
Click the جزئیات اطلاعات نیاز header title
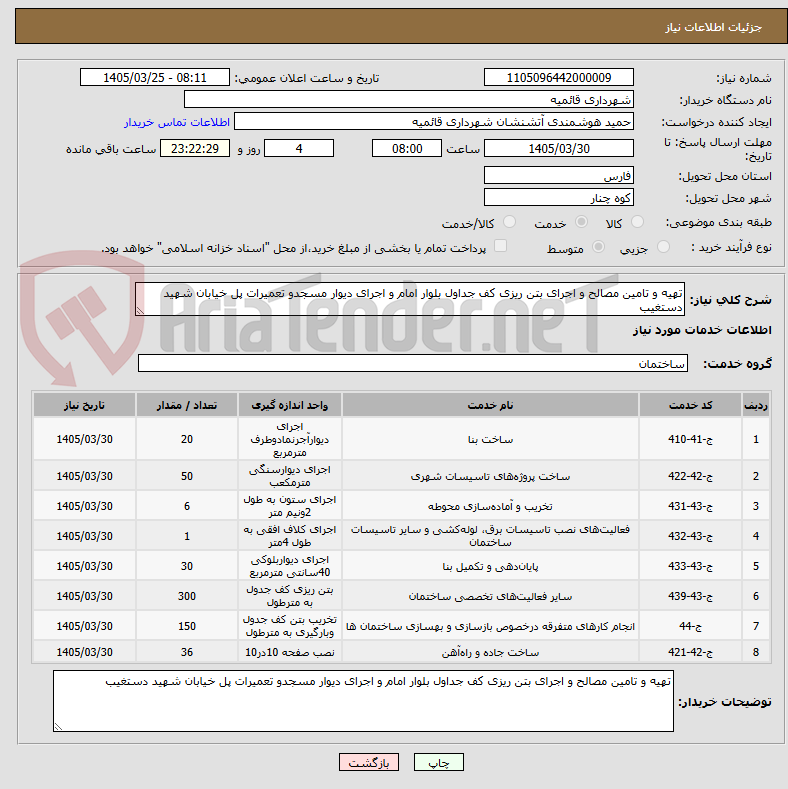pos(714,27)
